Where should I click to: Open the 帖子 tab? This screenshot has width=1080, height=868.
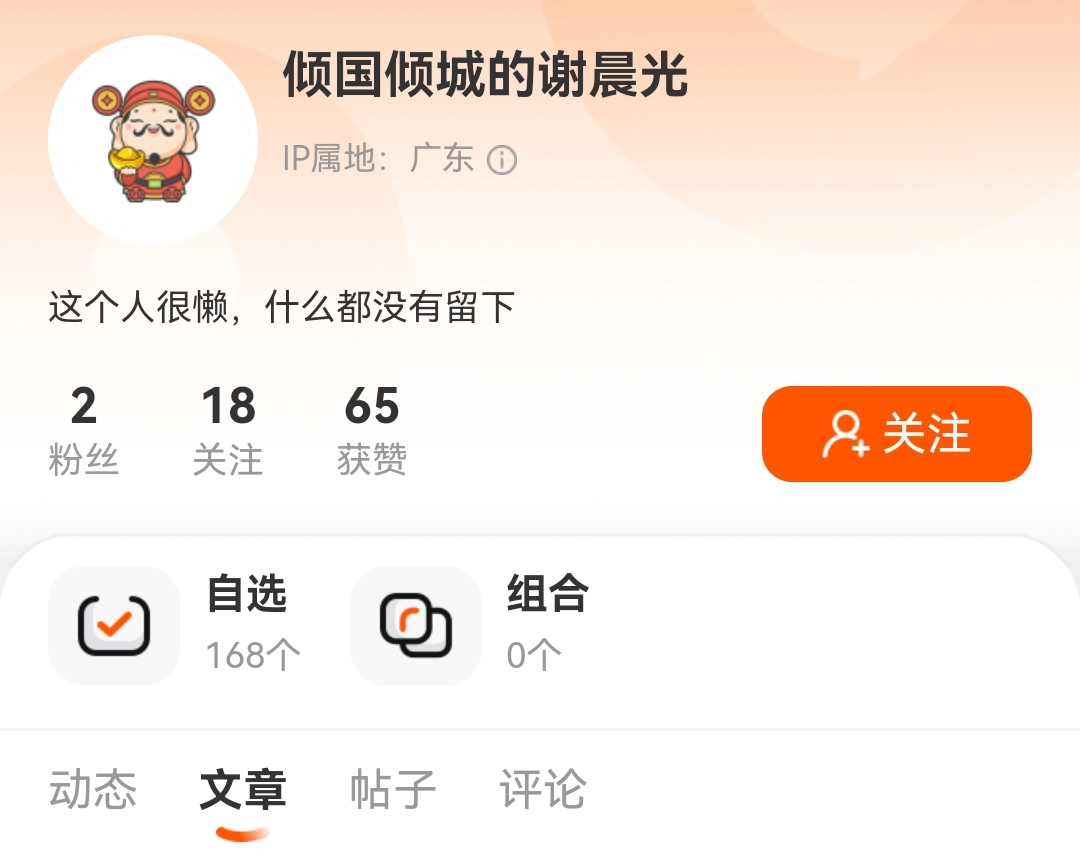(x=393, y=789)
